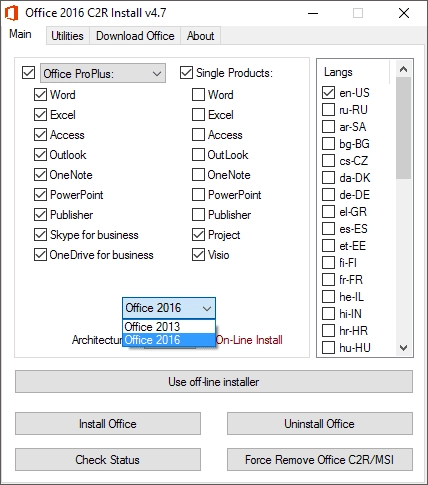Viewport: 428px width, 485px height.
Task: Close the Office 2016 C2R Install window
Action: pyautogui.click(x=404, y=13)
